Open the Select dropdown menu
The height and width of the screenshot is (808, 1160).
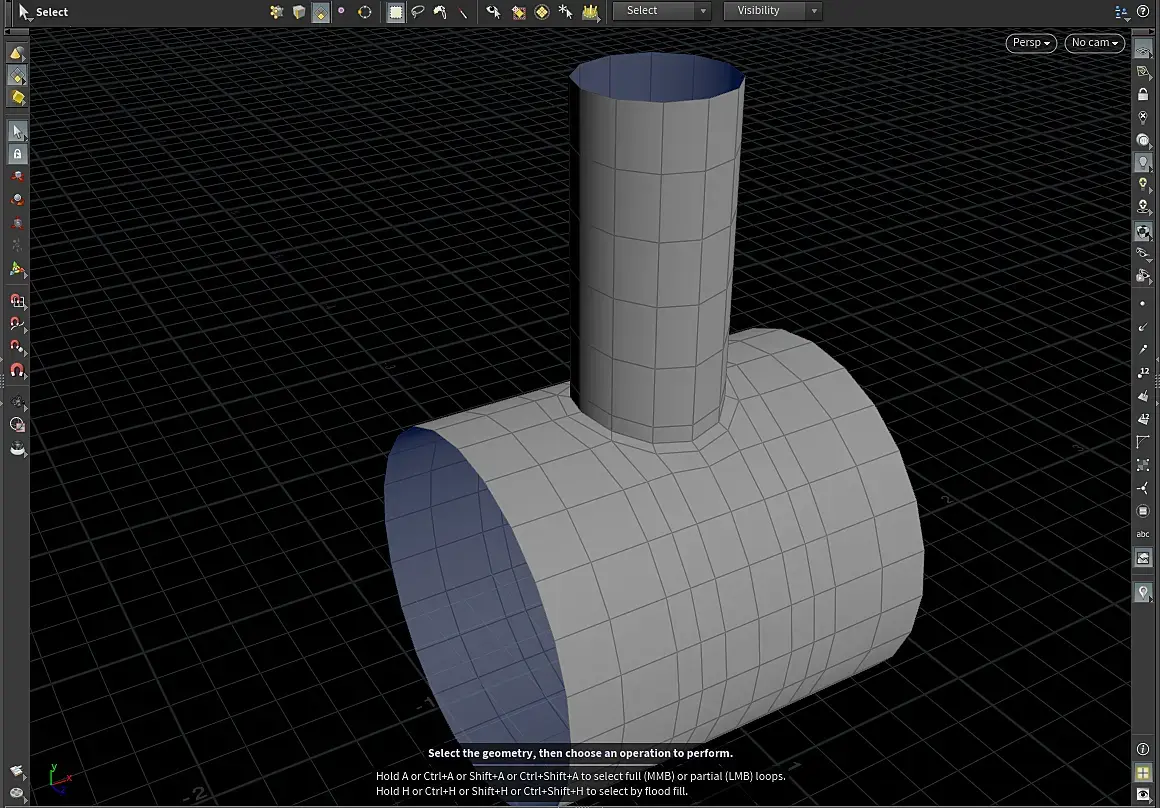coord(661,11)
